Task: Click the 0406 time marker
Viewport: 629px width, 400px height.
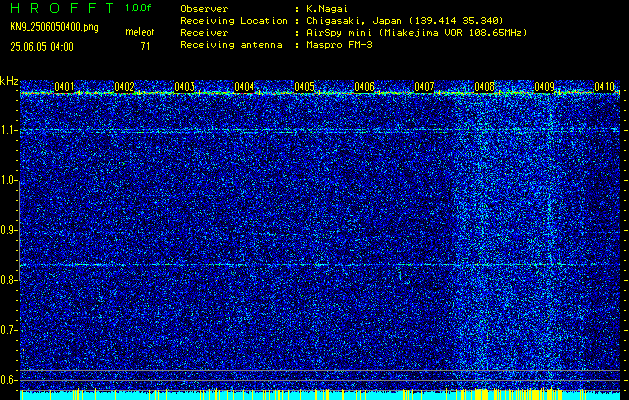Action: (x=364, y=87)
